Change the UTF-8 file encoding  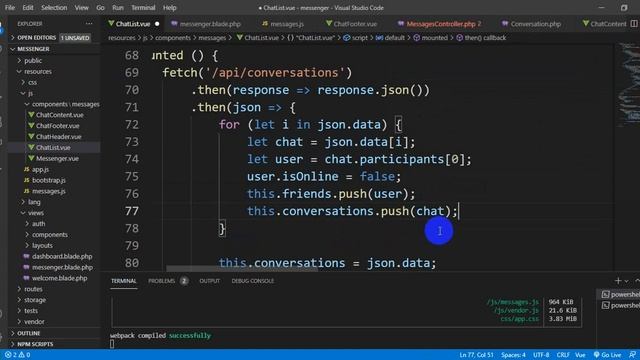pyautogui.click(x=541, y=355)
